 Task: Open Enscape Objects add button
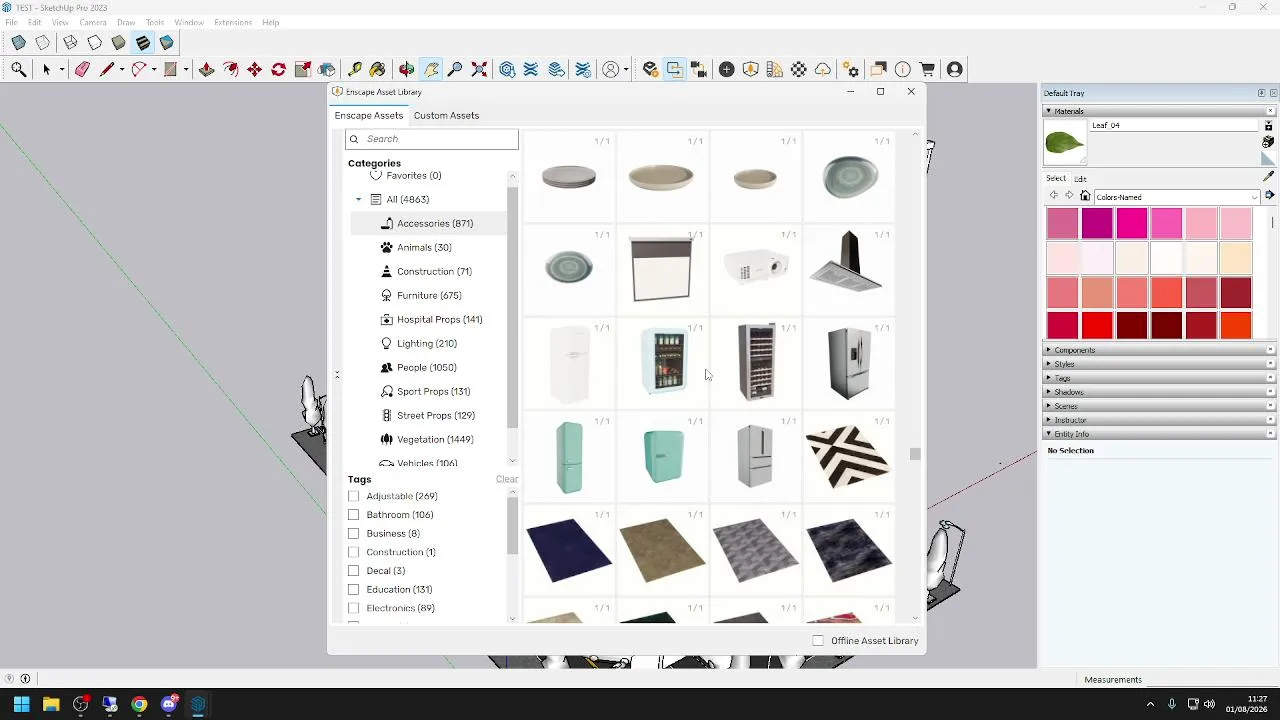coord(727,69)
